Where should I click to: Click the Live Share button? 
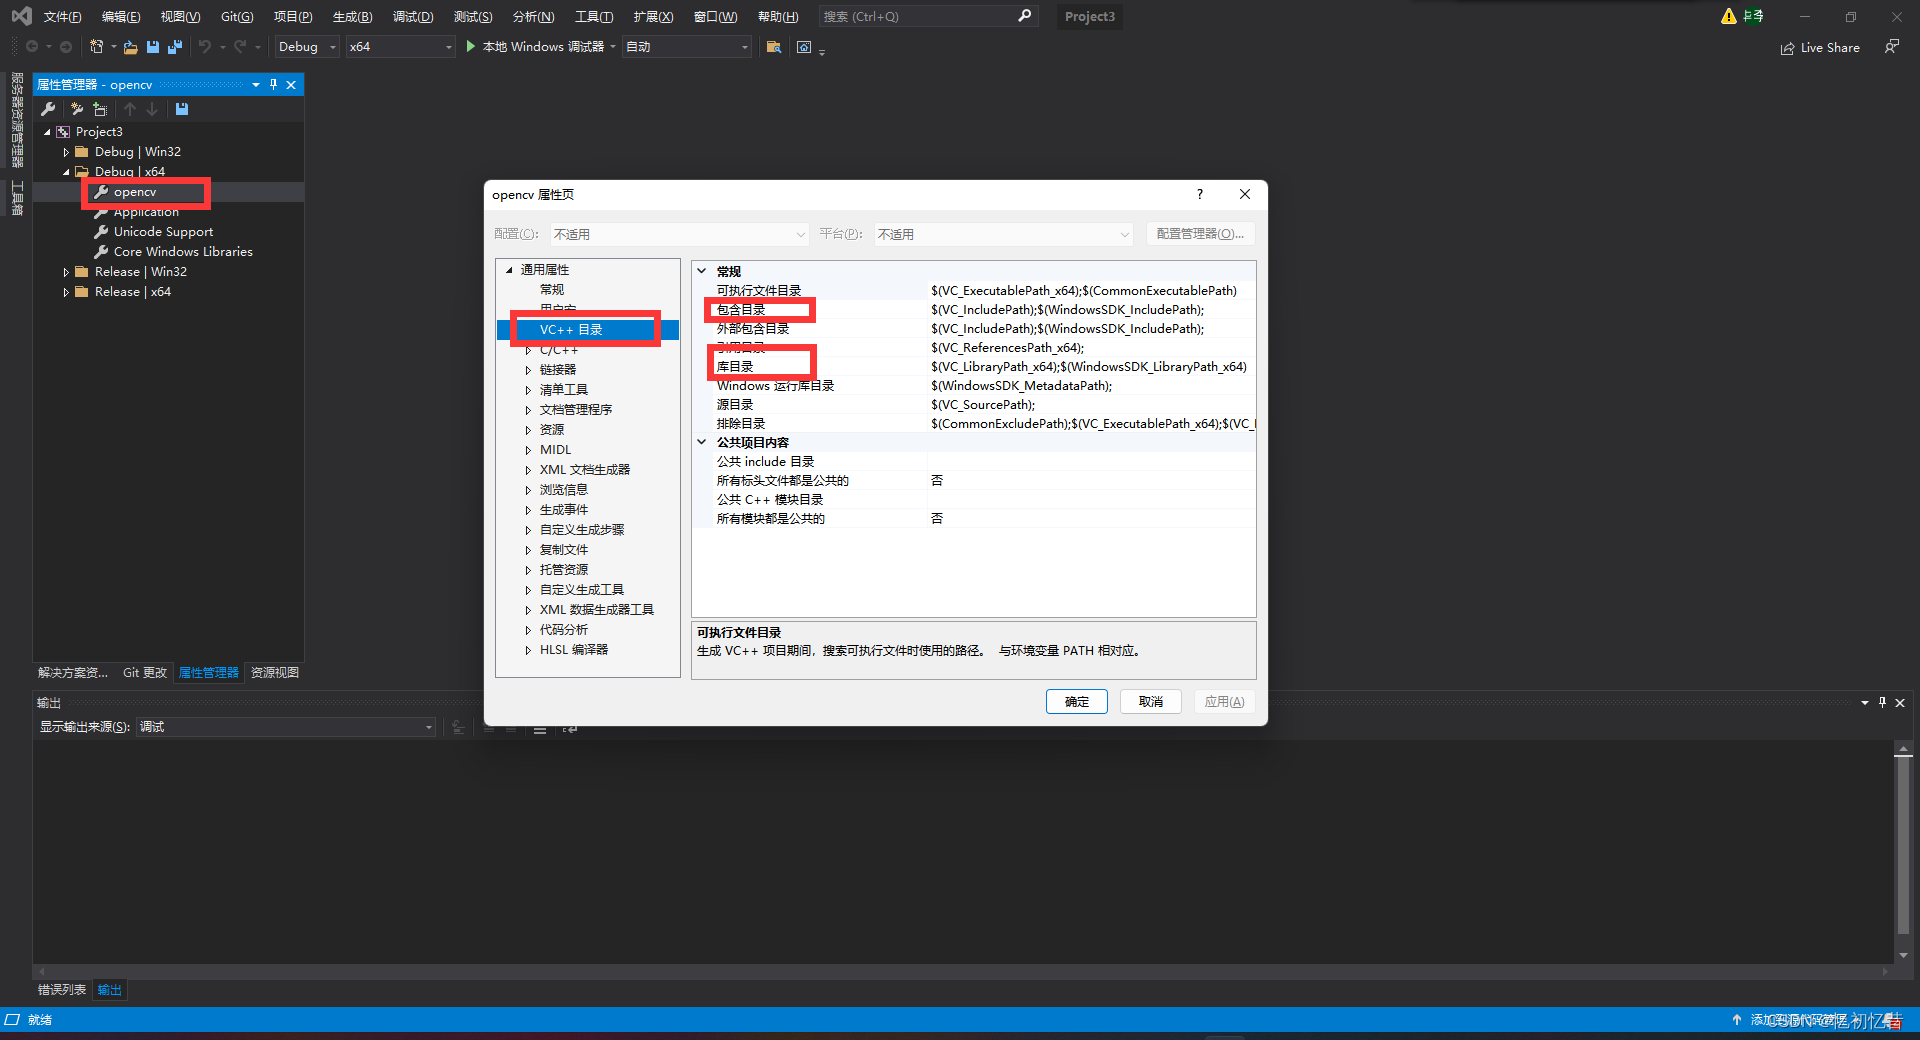pyautogui.click(x=1820, y=48)
